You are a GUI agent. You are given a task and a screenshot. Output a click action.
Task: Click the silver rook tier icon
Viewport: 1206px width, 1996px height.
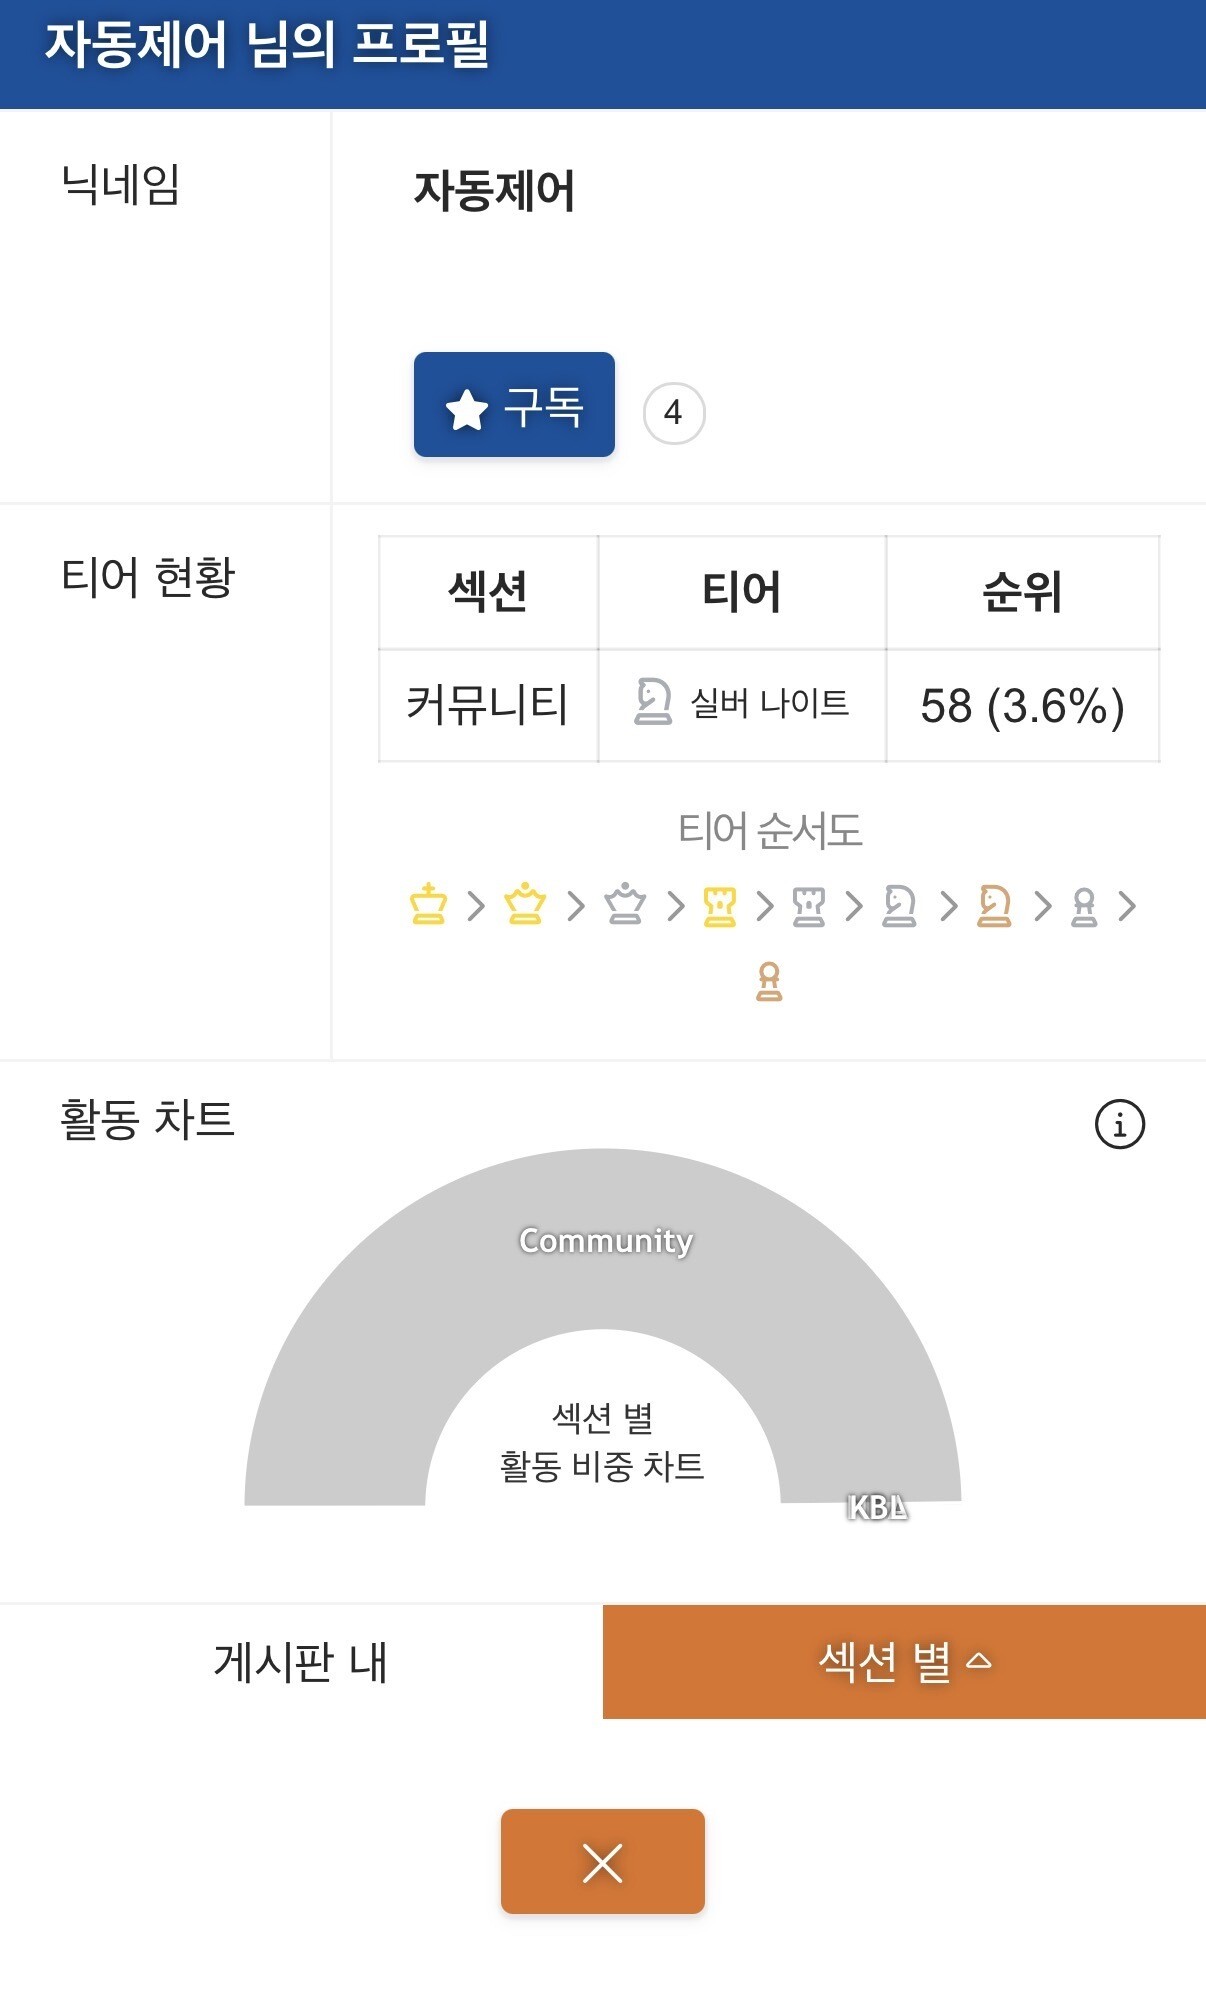pos(808,906)
